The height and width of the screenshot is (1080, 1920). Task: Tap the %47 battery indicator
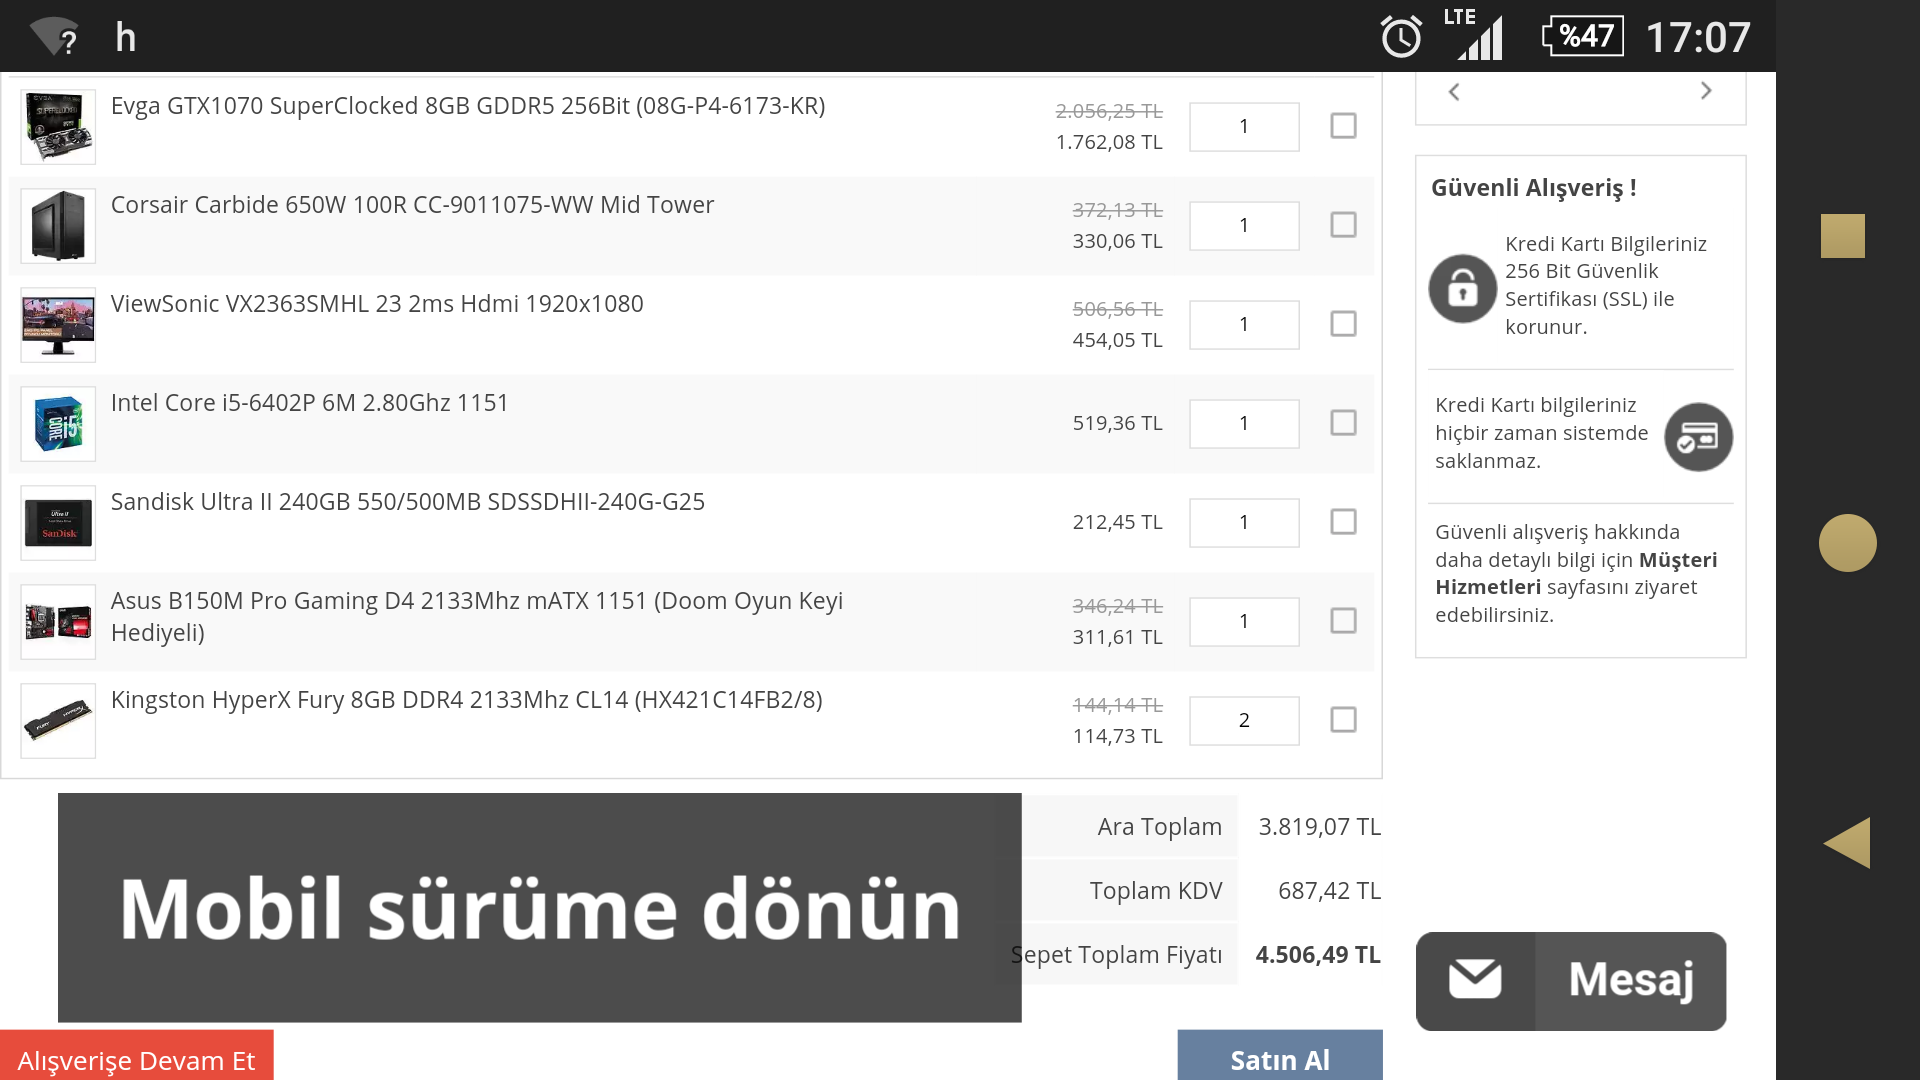(1582, 37)
